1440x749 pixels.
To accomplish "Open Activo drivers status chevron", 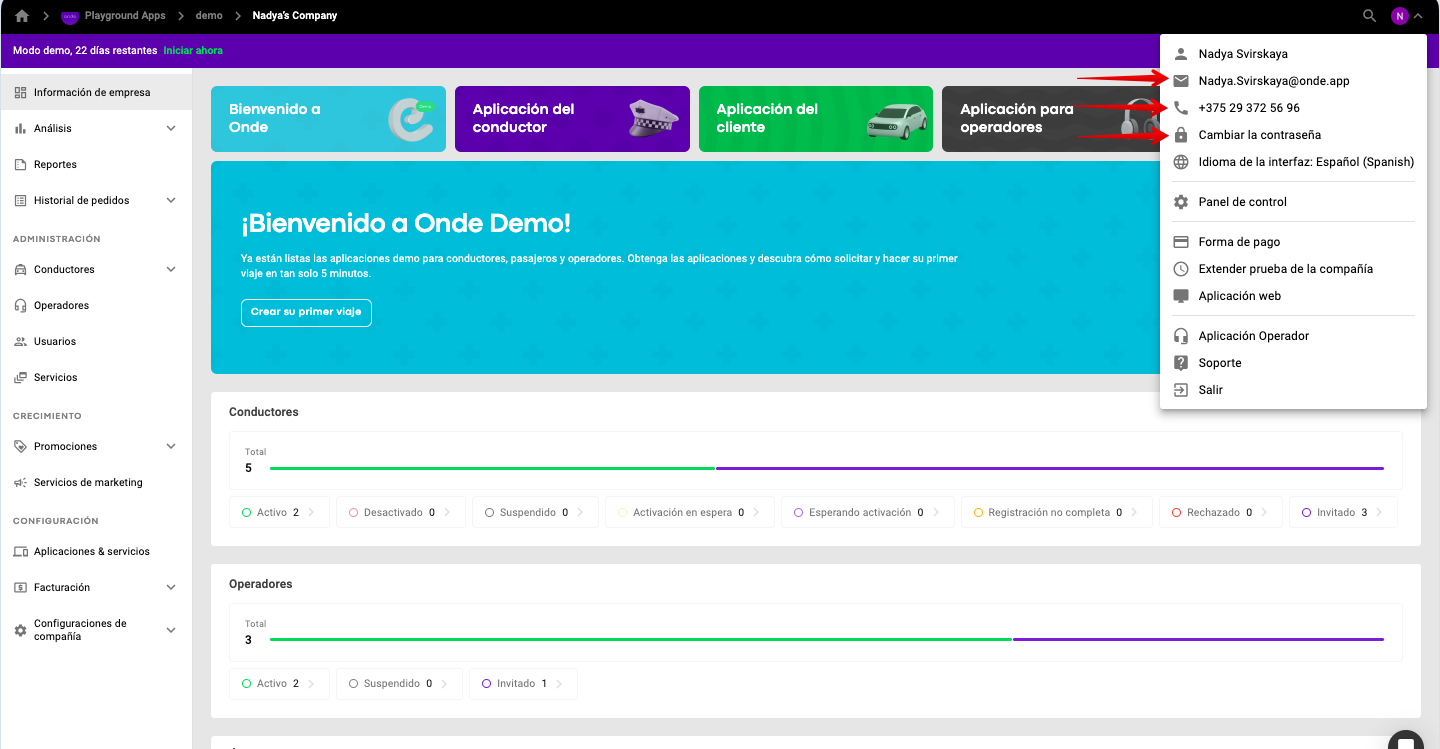I will tap(311, 513).
